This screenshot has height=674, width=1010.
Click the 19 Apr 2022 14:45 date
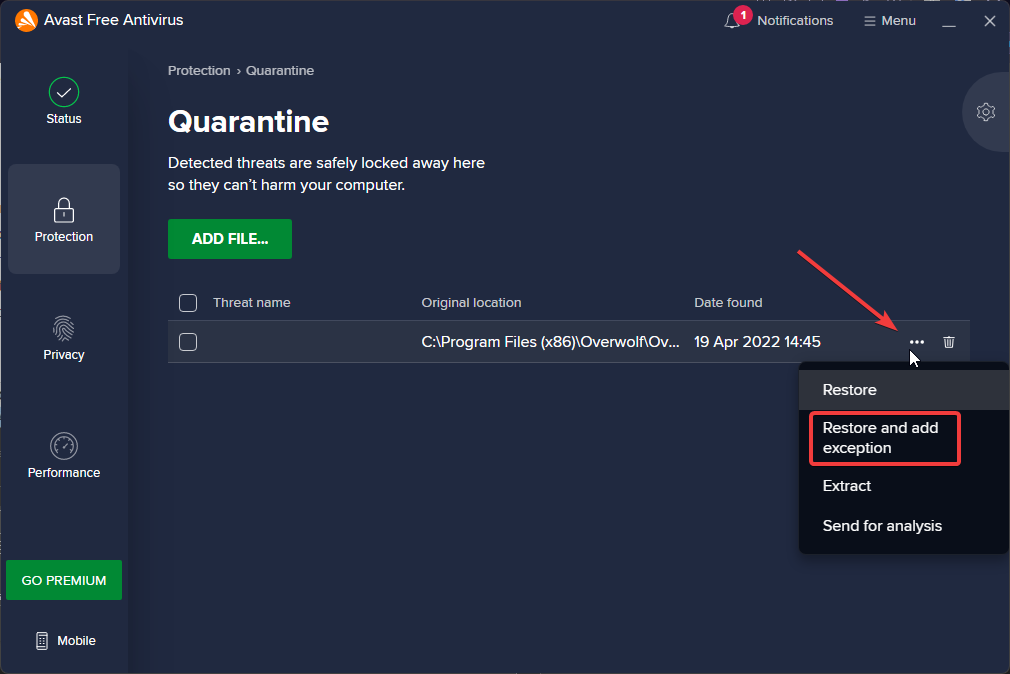point(757,342)
